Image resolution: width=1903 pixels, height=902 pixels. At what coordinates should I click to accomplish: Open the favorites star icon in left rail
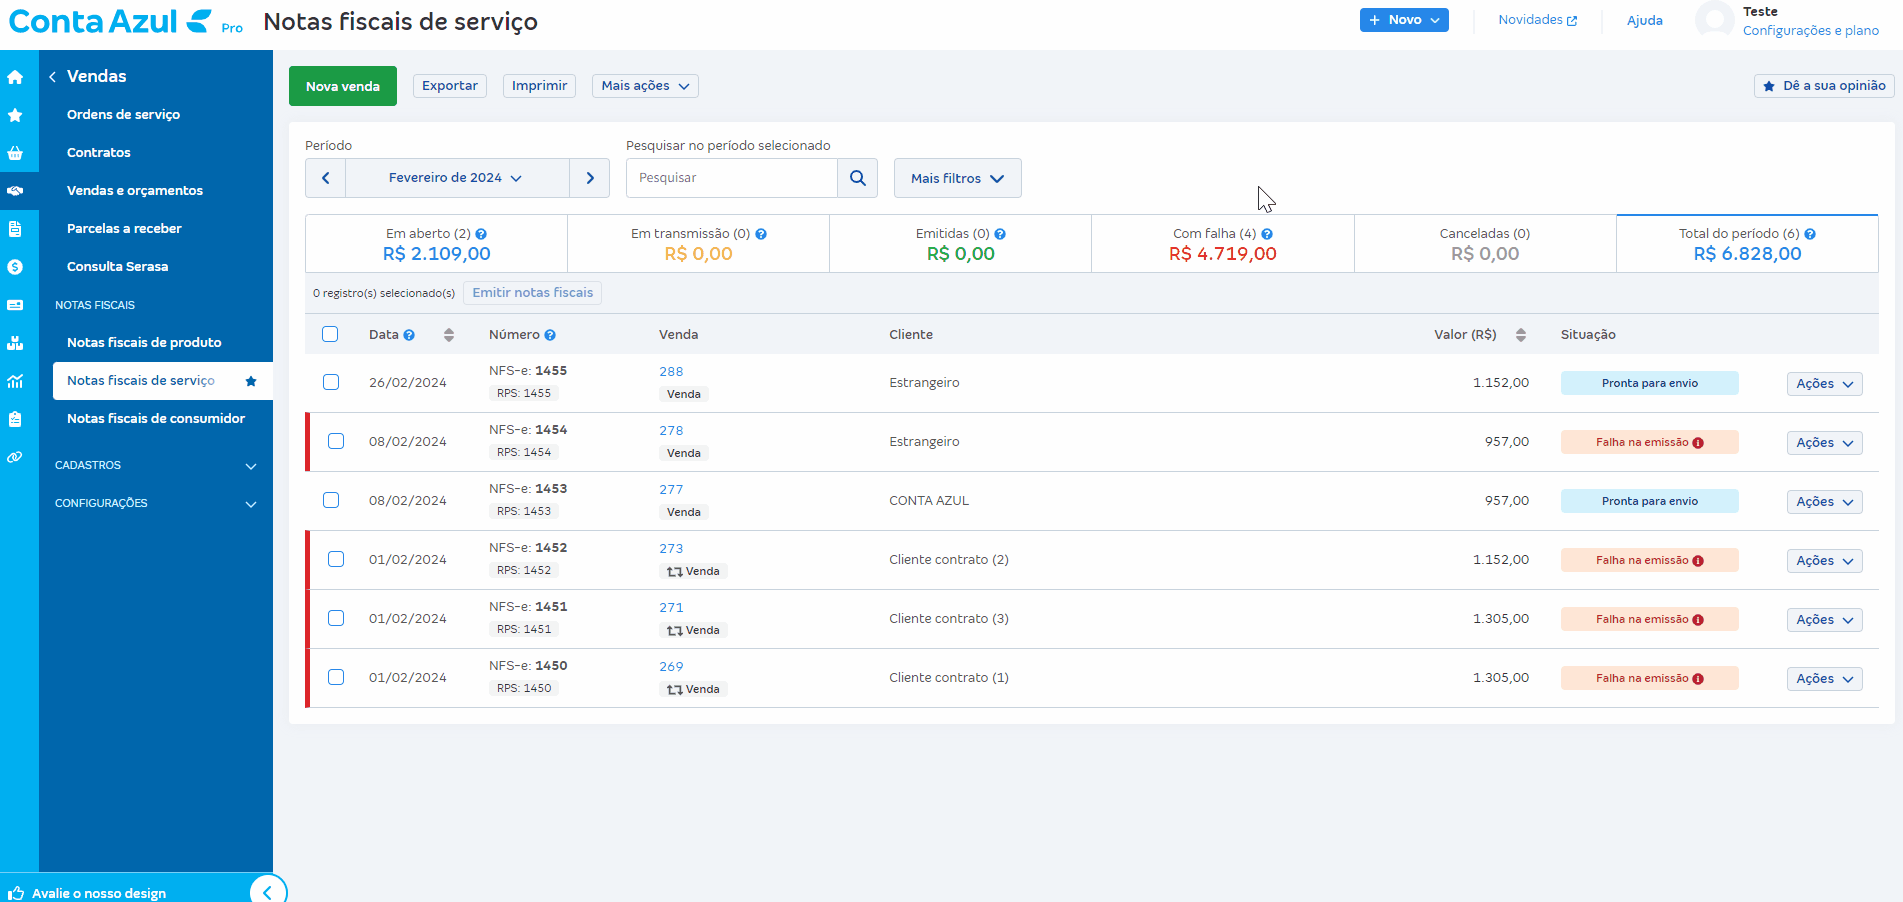pos(15,115)
